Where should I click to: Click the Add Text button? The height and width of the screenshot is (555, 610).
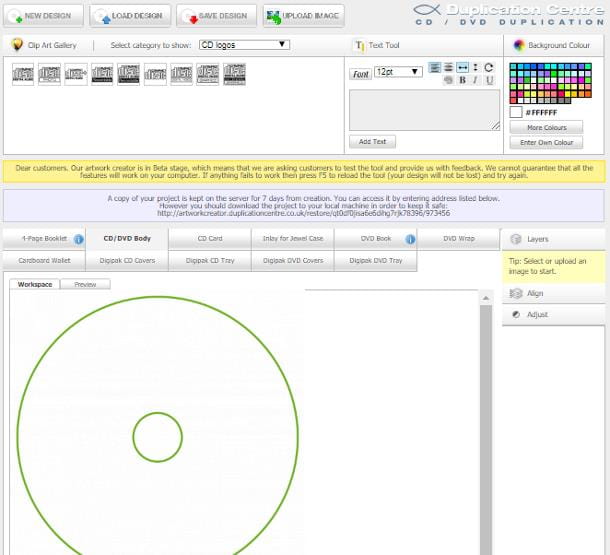coord(372,142)
